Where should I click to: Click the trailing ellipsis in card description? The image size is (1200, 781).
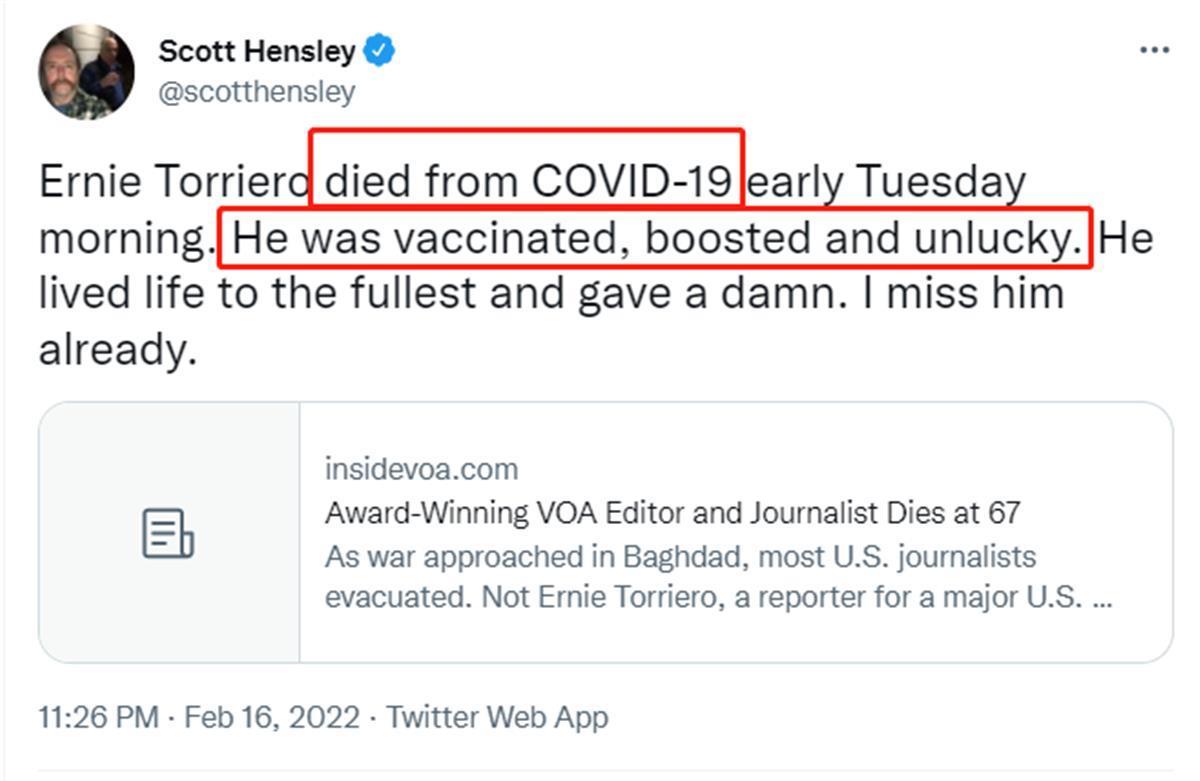(1103, 598)
